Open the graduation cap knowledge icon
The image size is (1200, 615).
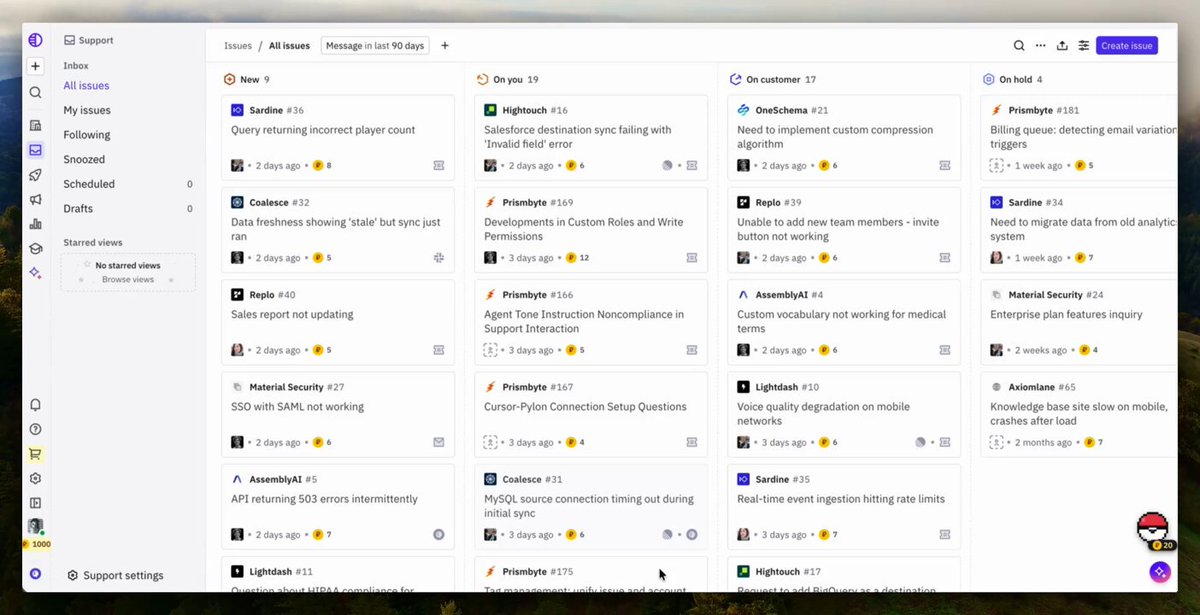(35, 249)
